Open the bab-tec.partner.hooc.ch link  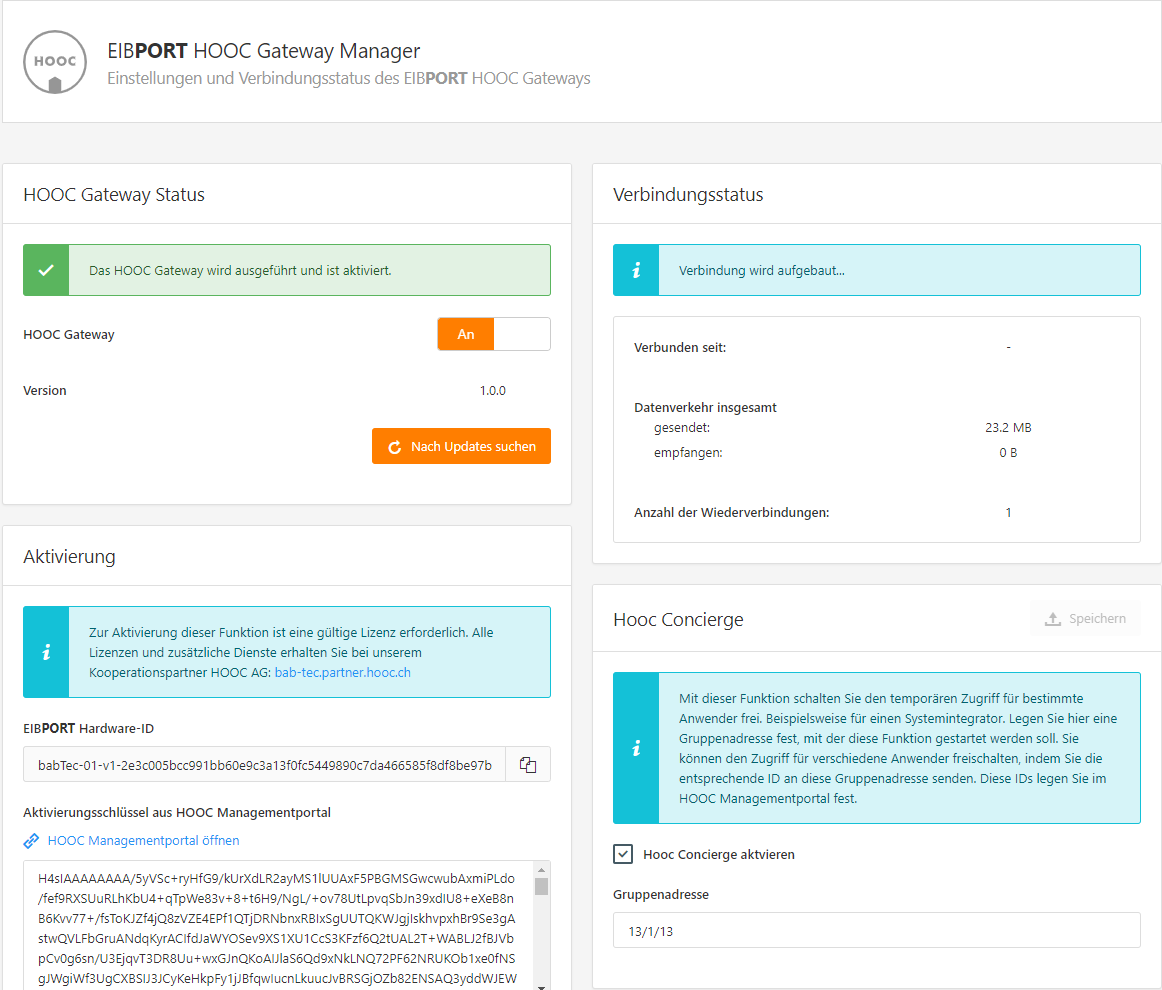click(x=342, y=672)
